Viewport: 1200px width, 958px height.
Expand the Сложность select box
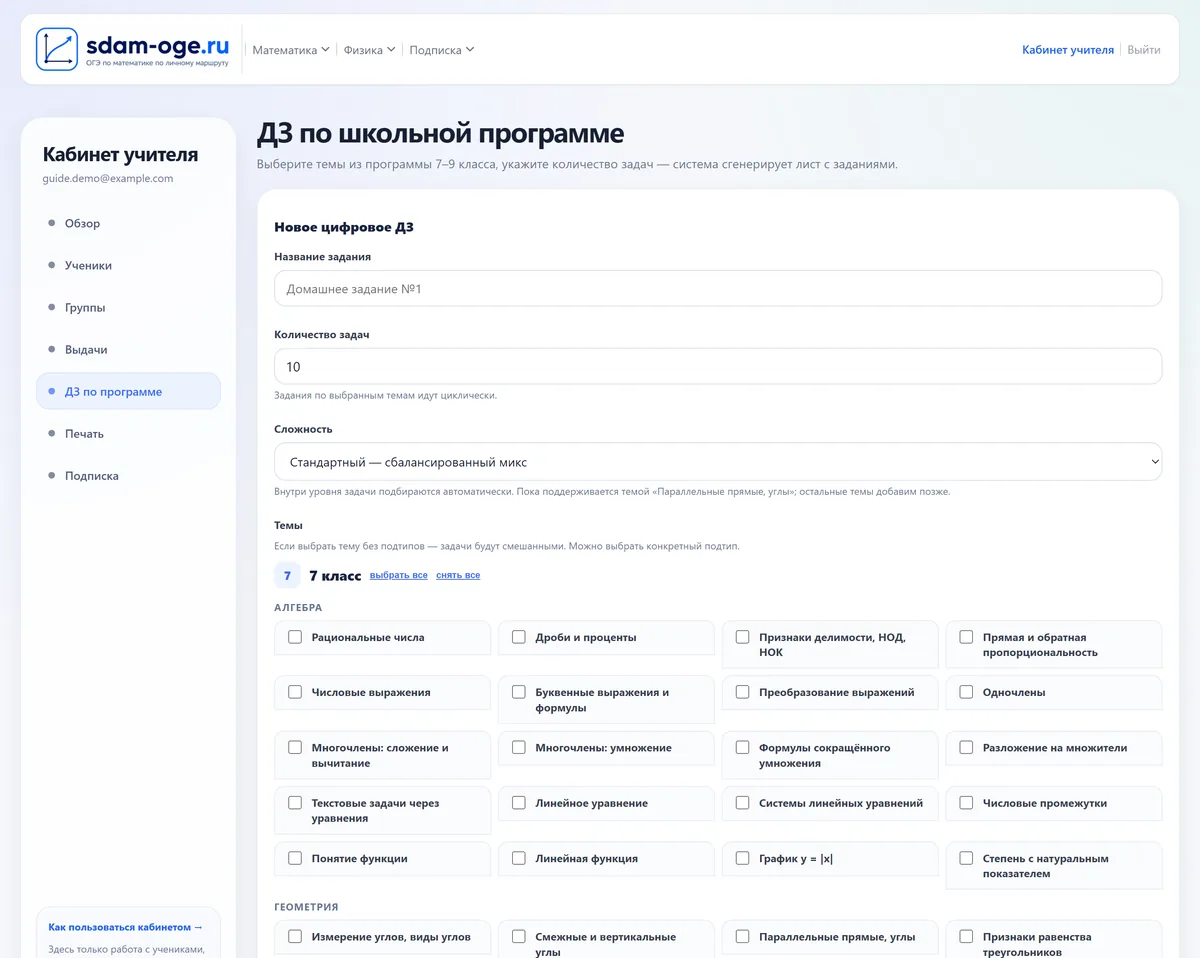click(718, 462)
